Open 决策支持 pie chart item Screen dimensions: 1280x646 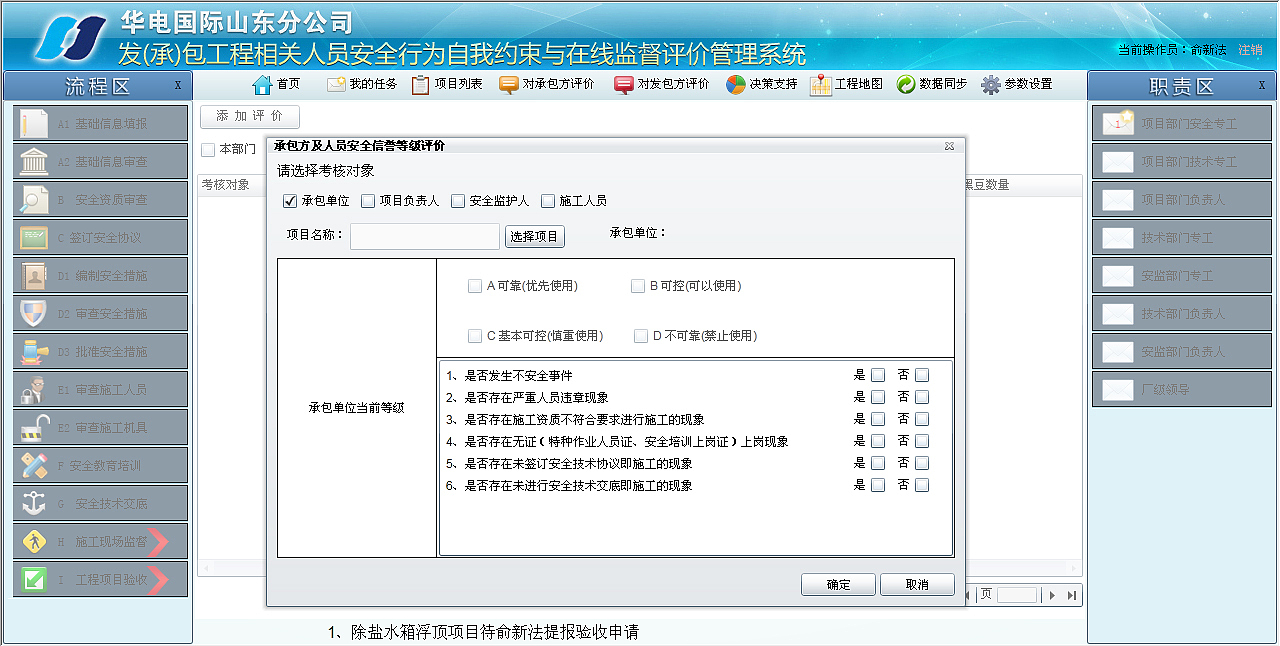(x=762, y=84)
